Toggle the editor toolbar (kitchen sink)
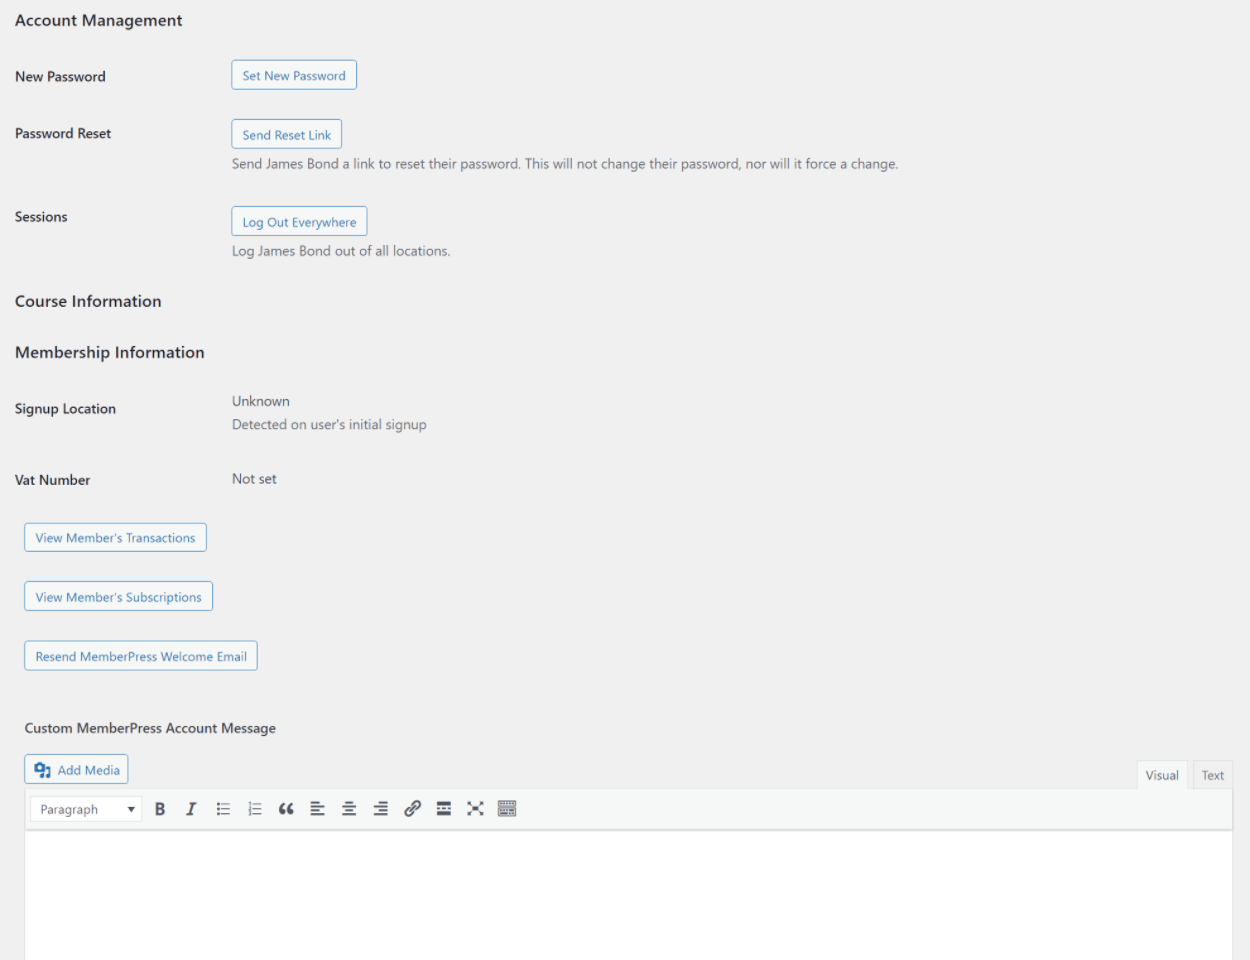This screenshot has height=960, width=1250. [507, 809]
